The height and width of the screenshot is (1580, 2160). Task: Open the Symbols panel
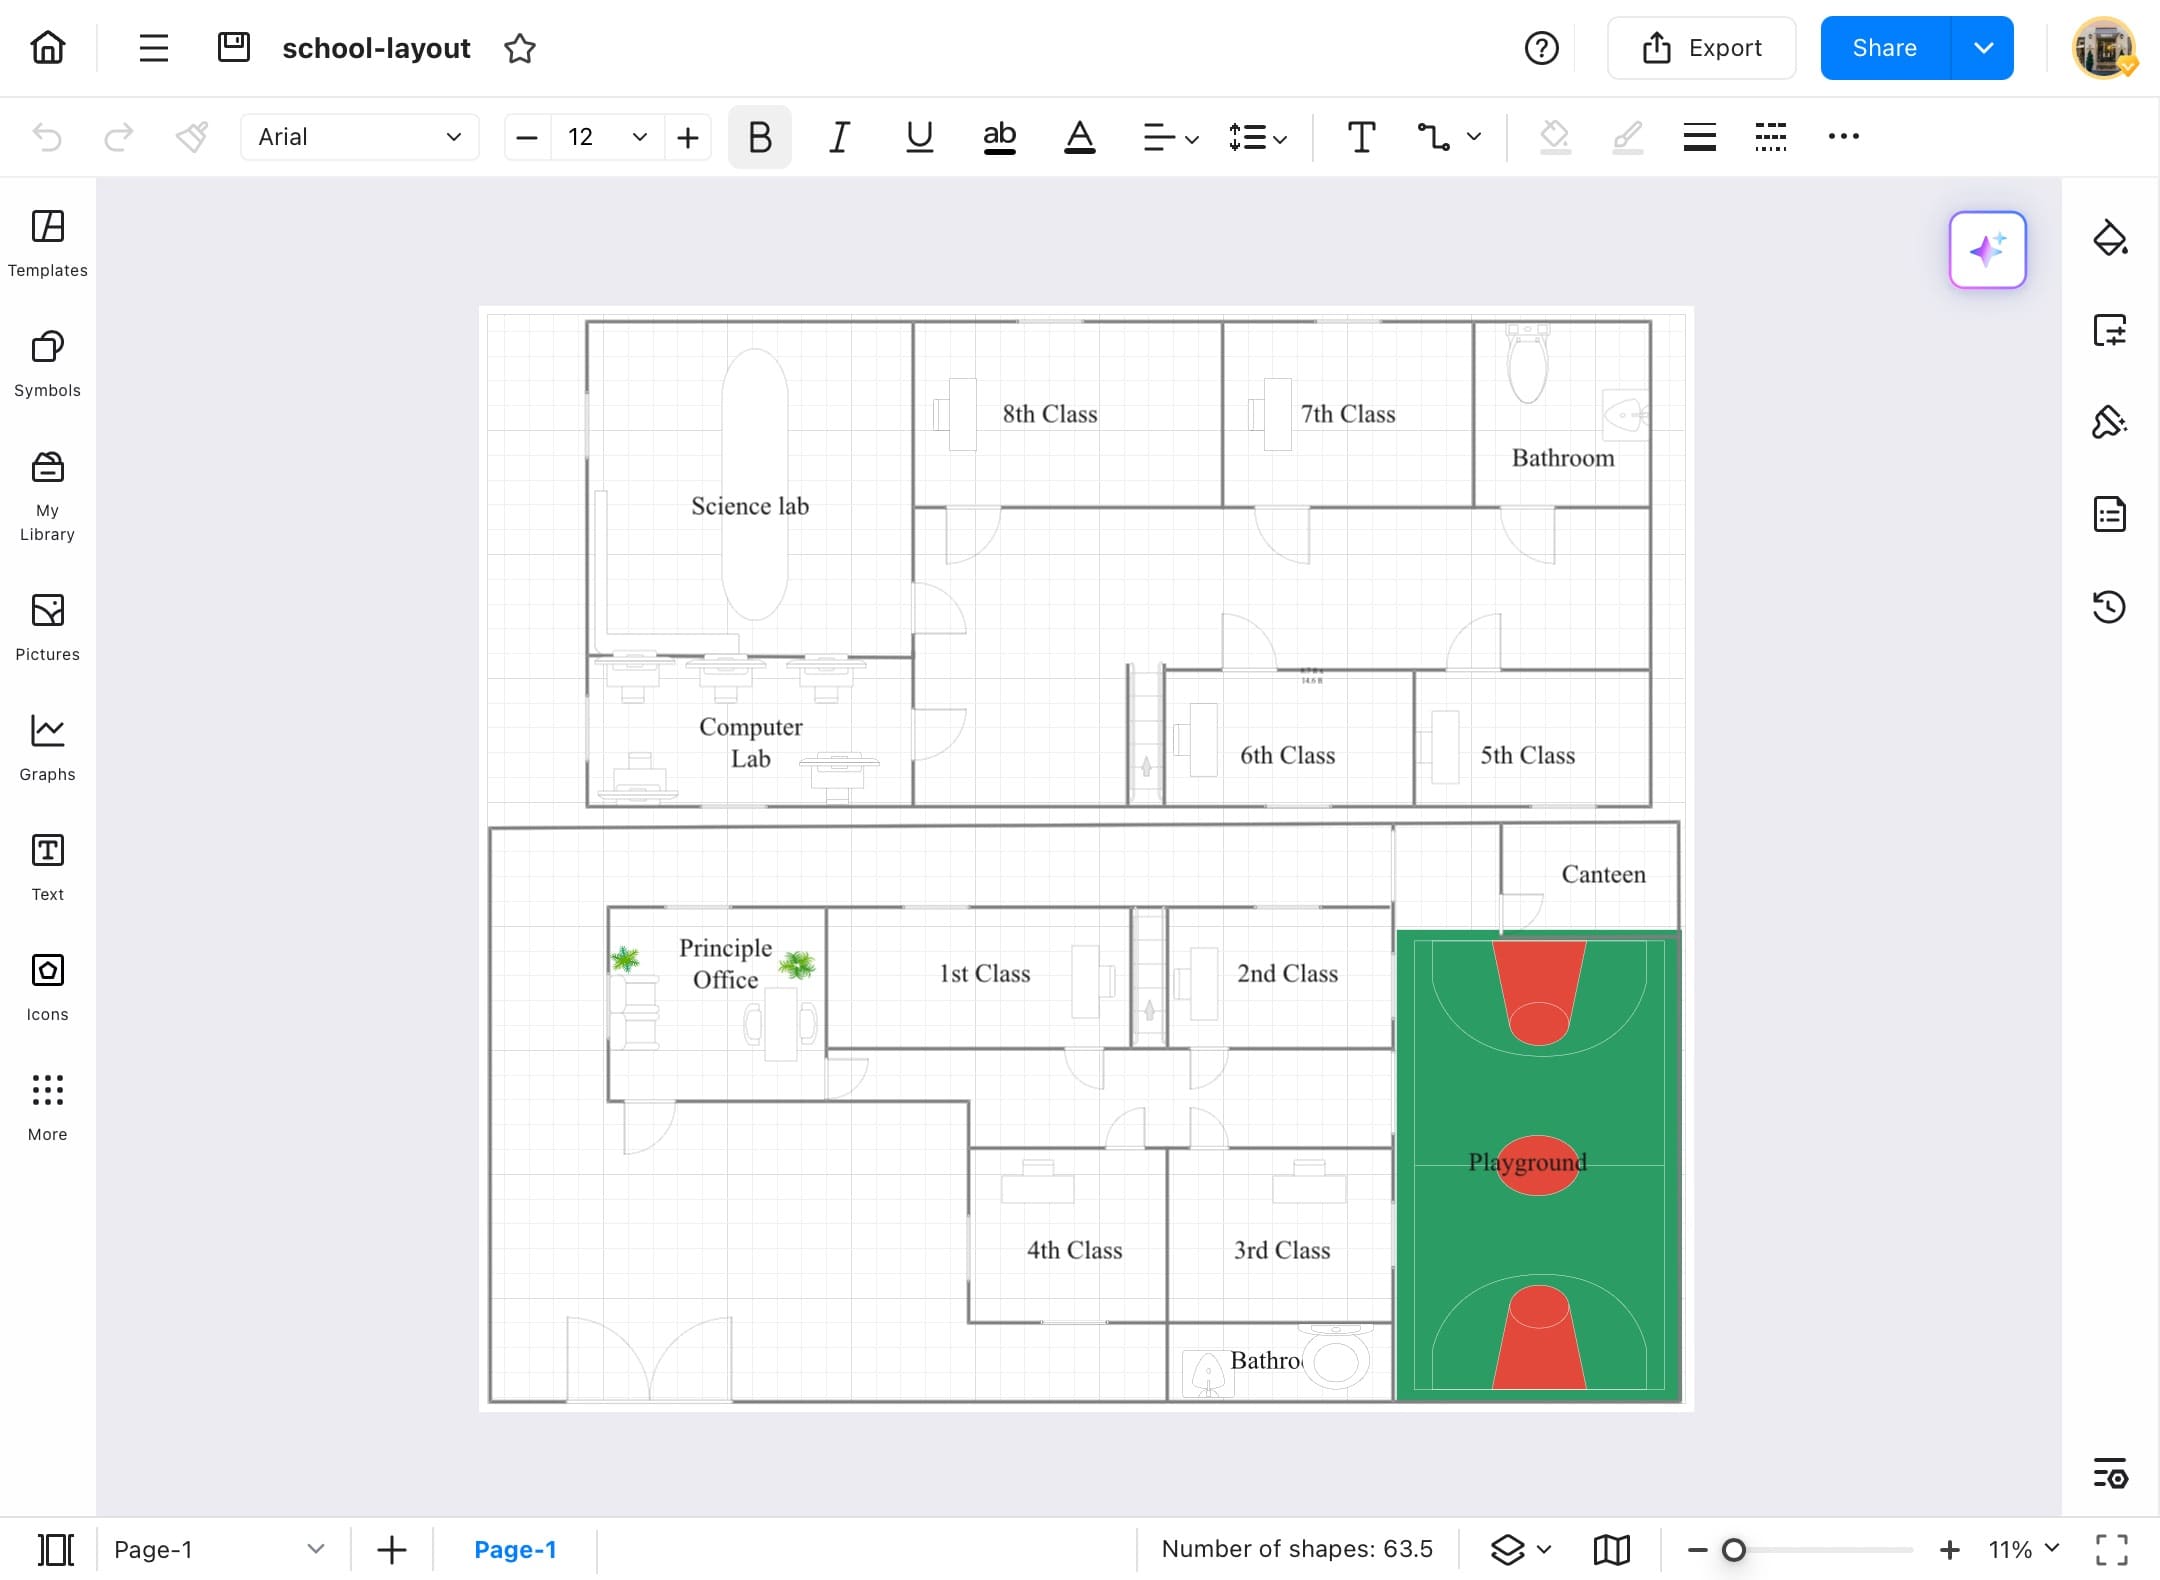[x=47, y=363]
